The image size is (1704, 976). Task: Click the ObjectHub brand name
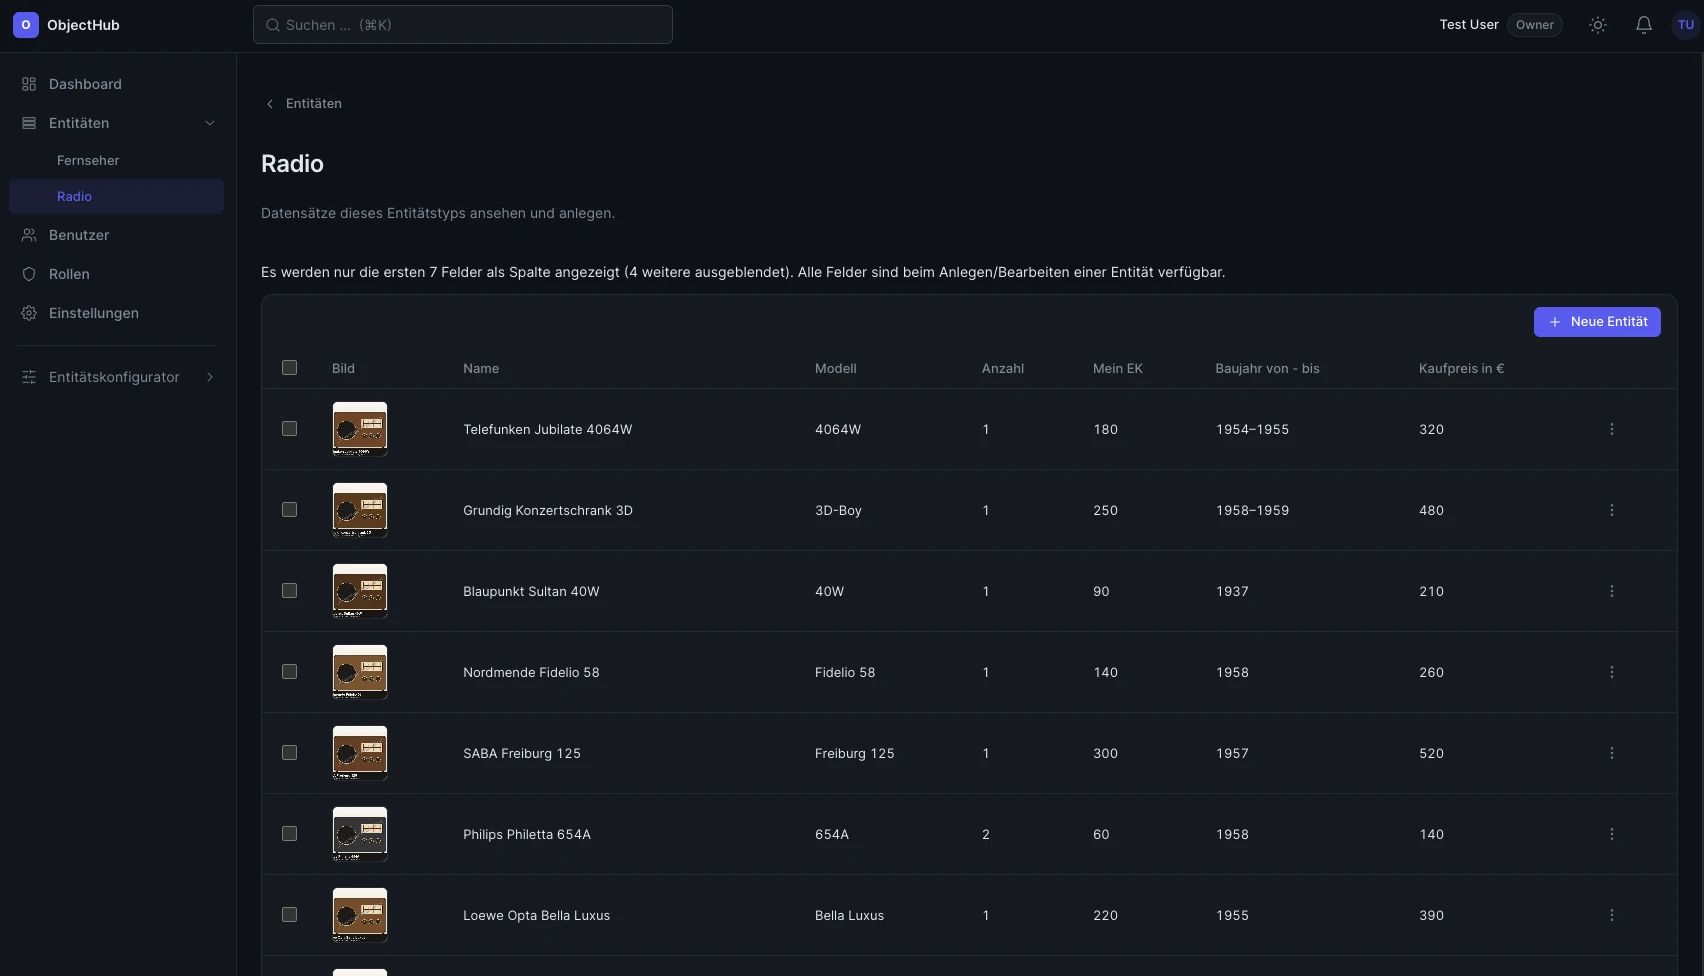click(83, 25)
